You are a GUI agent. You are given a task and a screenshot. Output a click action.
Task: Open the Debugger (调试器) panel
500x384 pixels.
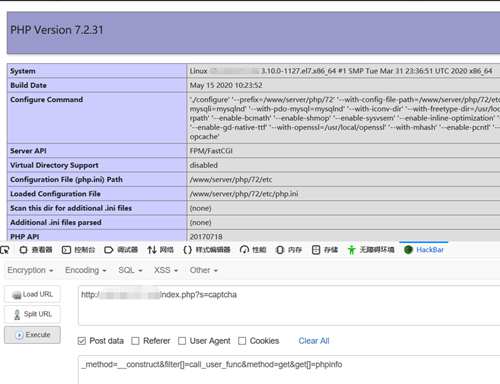pos(121,250)
